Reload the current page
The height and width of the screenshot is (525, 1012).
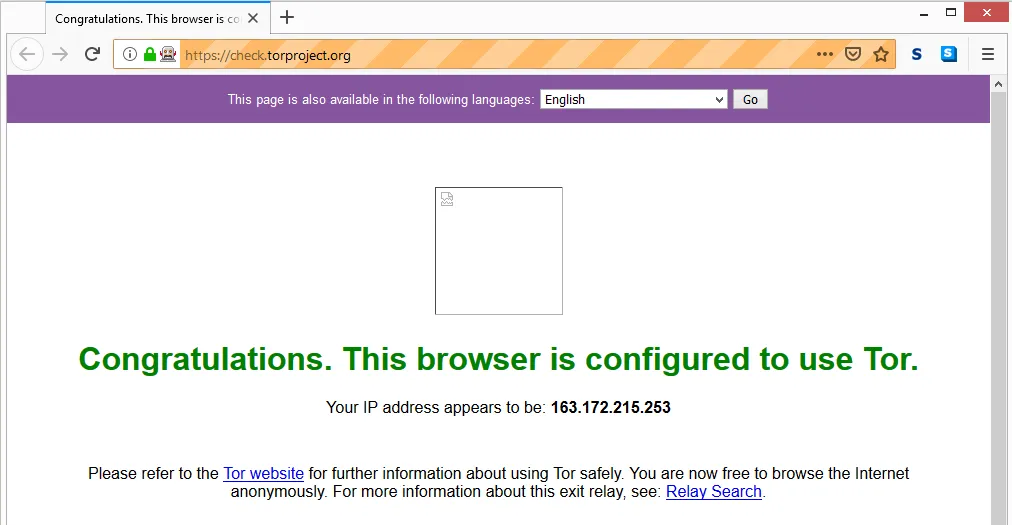(92, 54)
